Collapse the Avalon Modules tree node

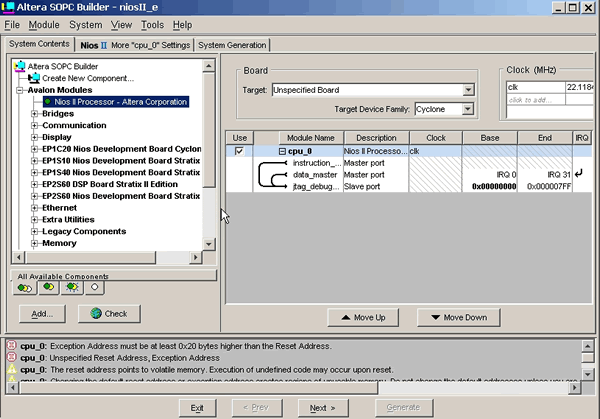click(20, 90)
